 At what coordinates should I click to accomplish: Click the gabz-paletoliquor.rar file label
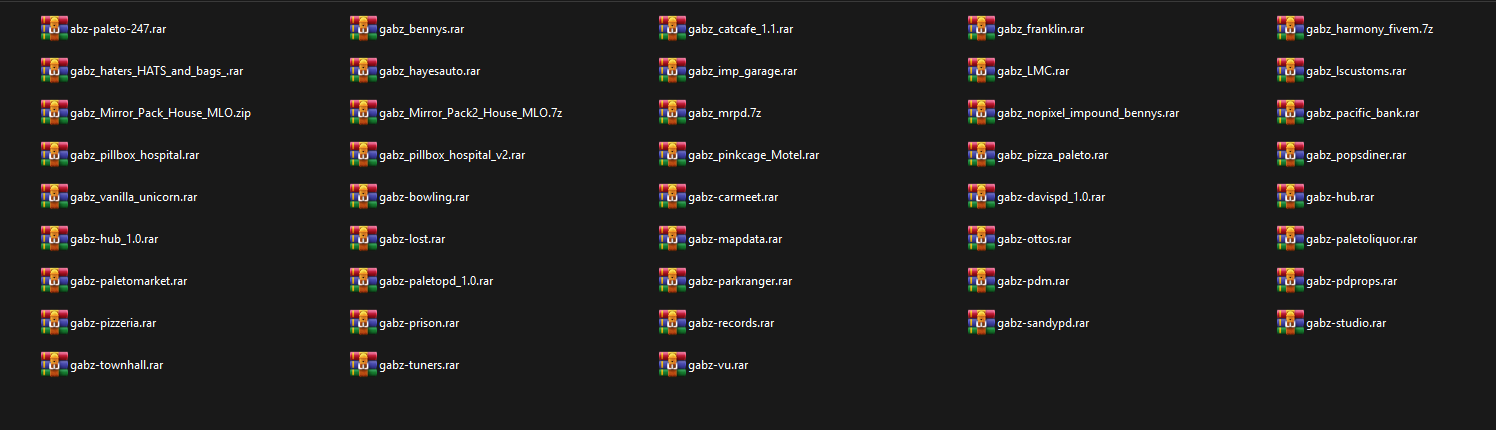(x=1361, y=239)
